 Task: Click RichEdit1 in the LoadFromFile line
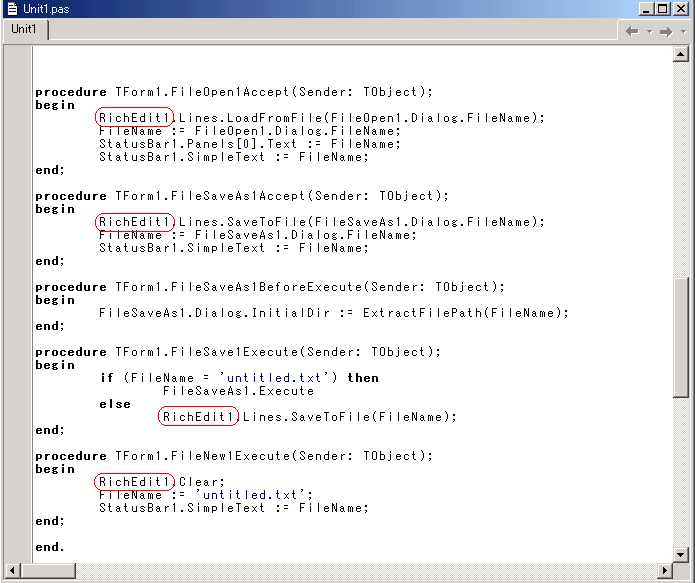134,117
